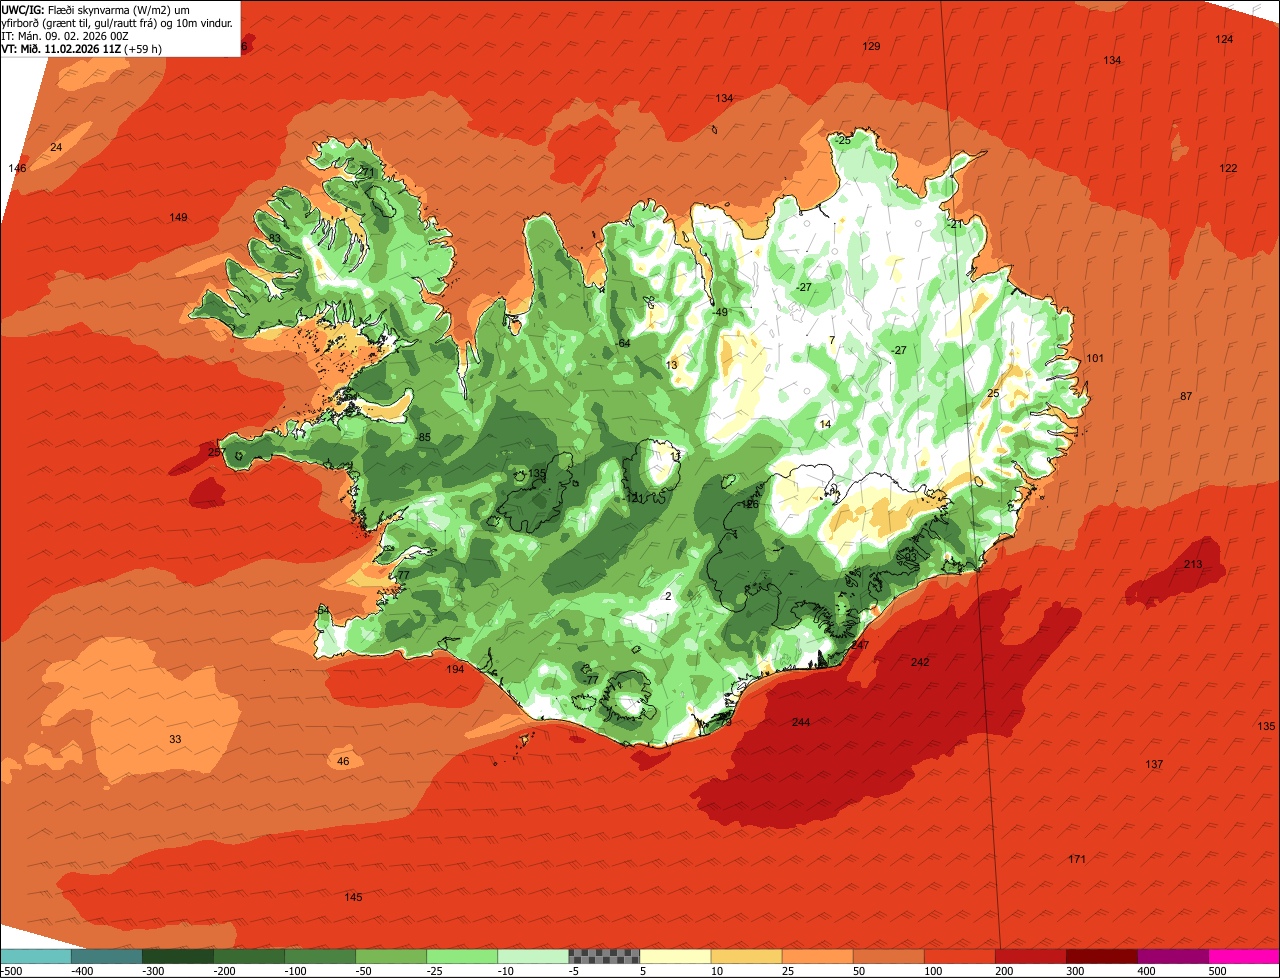1280x978 pixels.
Task: Click the legend swatch between -25 and -10
Action: (462, 956)
